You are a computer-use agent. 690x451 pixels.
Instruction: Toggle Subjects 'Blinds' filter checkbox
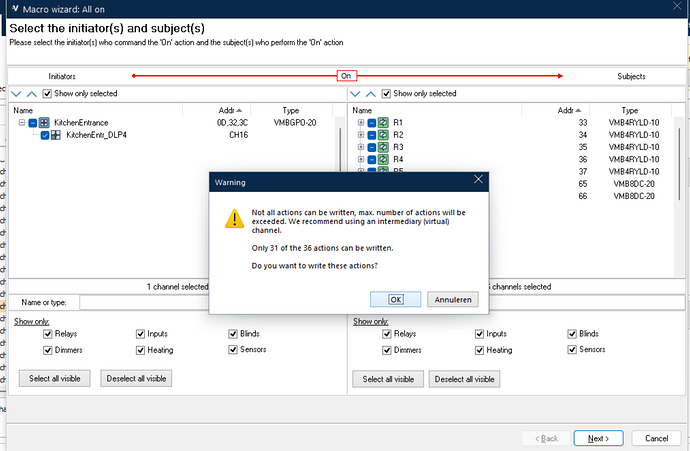pyautogui.click(x=573, y=334)
